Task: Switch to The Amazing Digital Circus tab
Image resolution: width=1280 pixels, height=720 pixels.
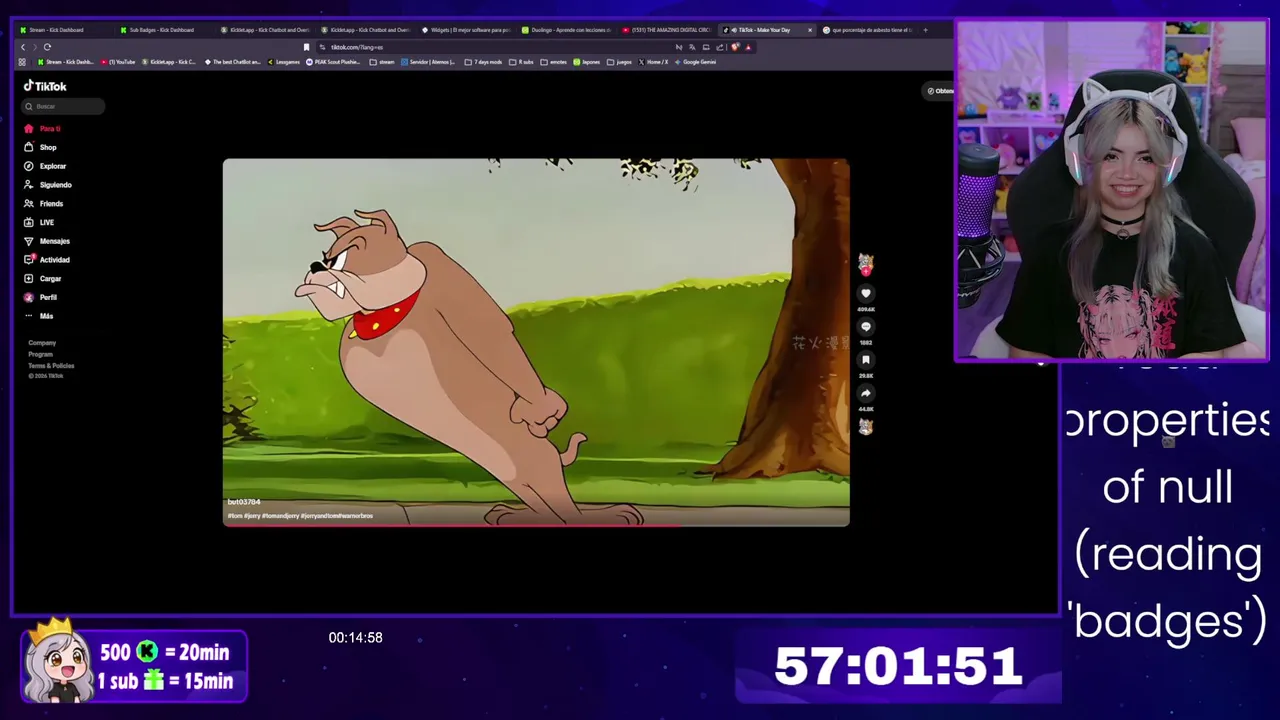Action: point(665,30)
